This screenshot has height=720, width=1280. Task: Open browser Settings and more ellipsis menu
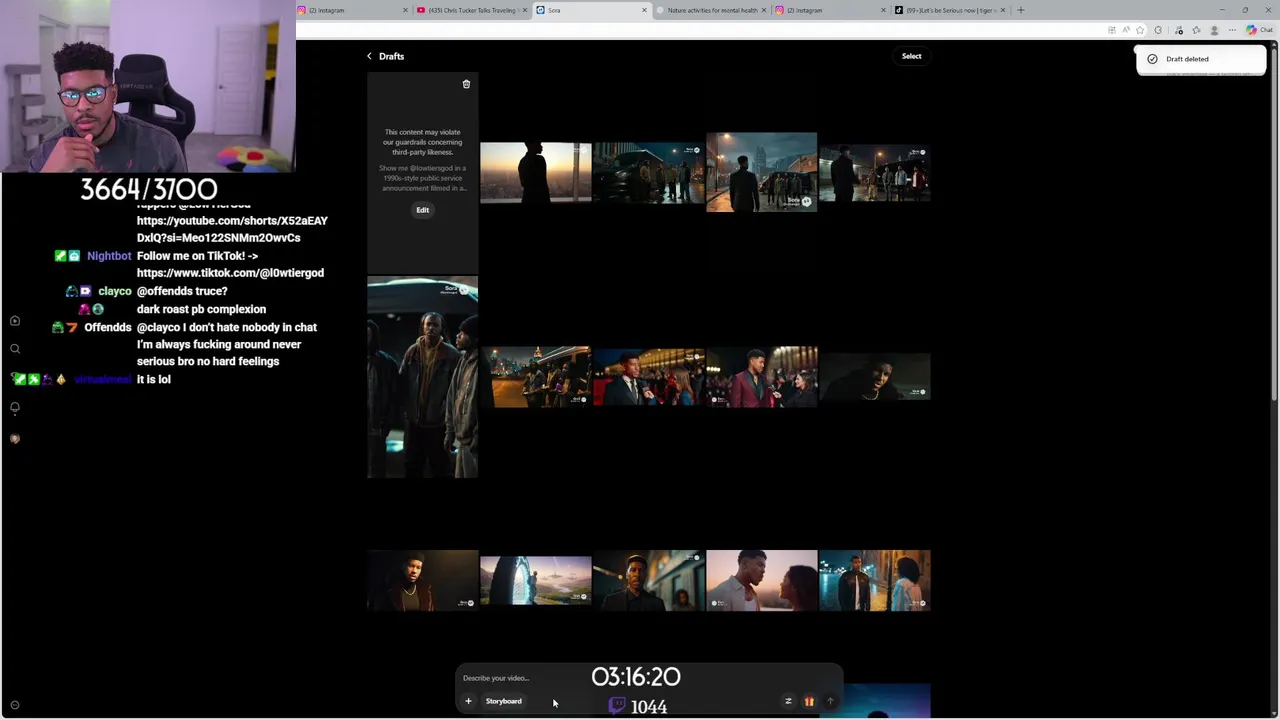pyautogui.click(x=1232, y=30)
